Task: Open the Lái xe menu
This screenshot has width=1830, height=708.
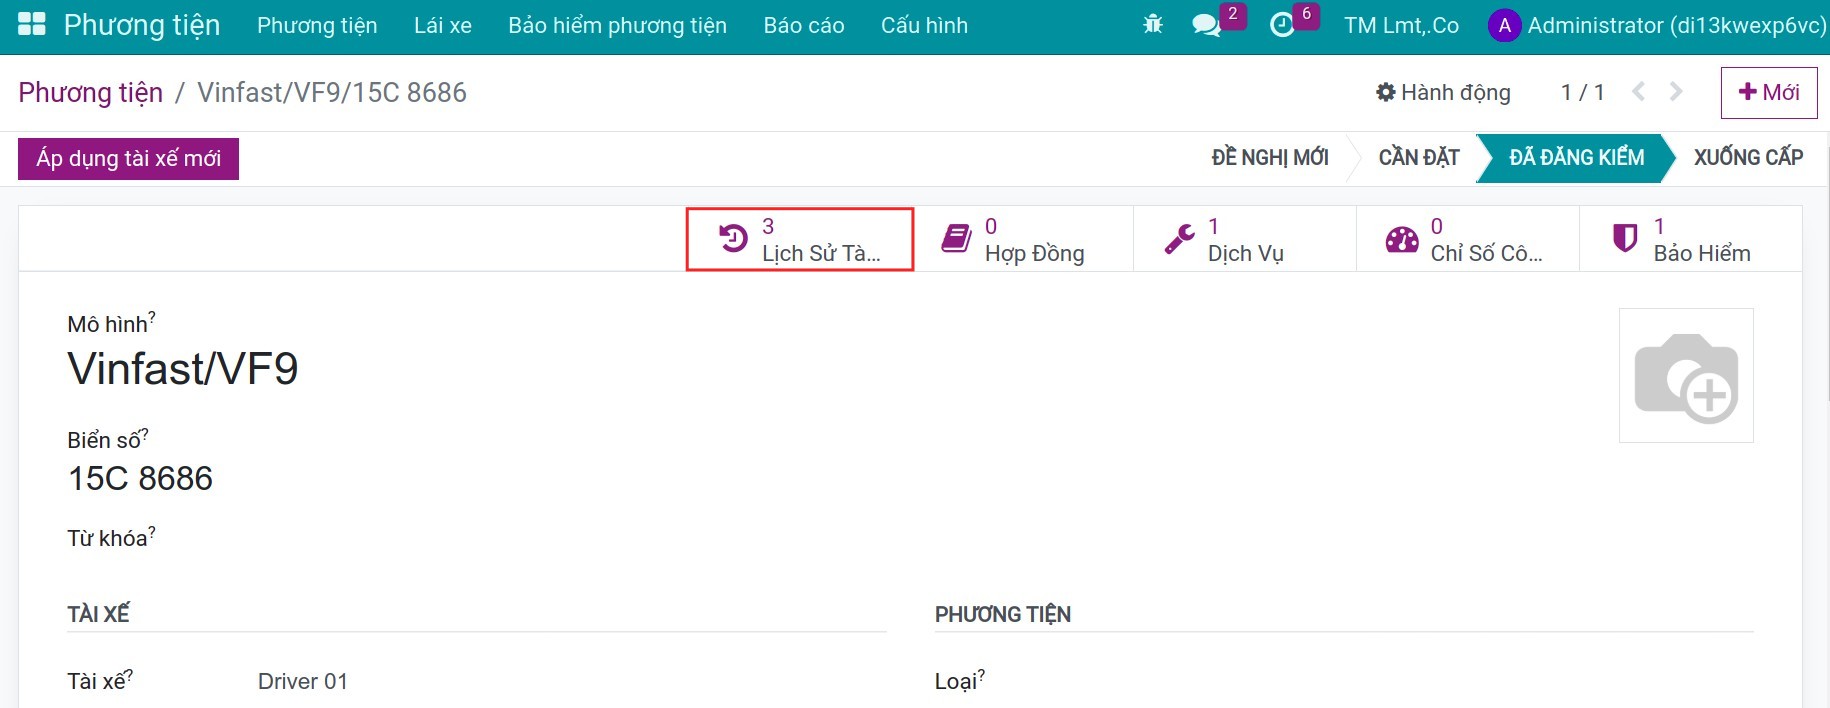Action: [443, 25]
